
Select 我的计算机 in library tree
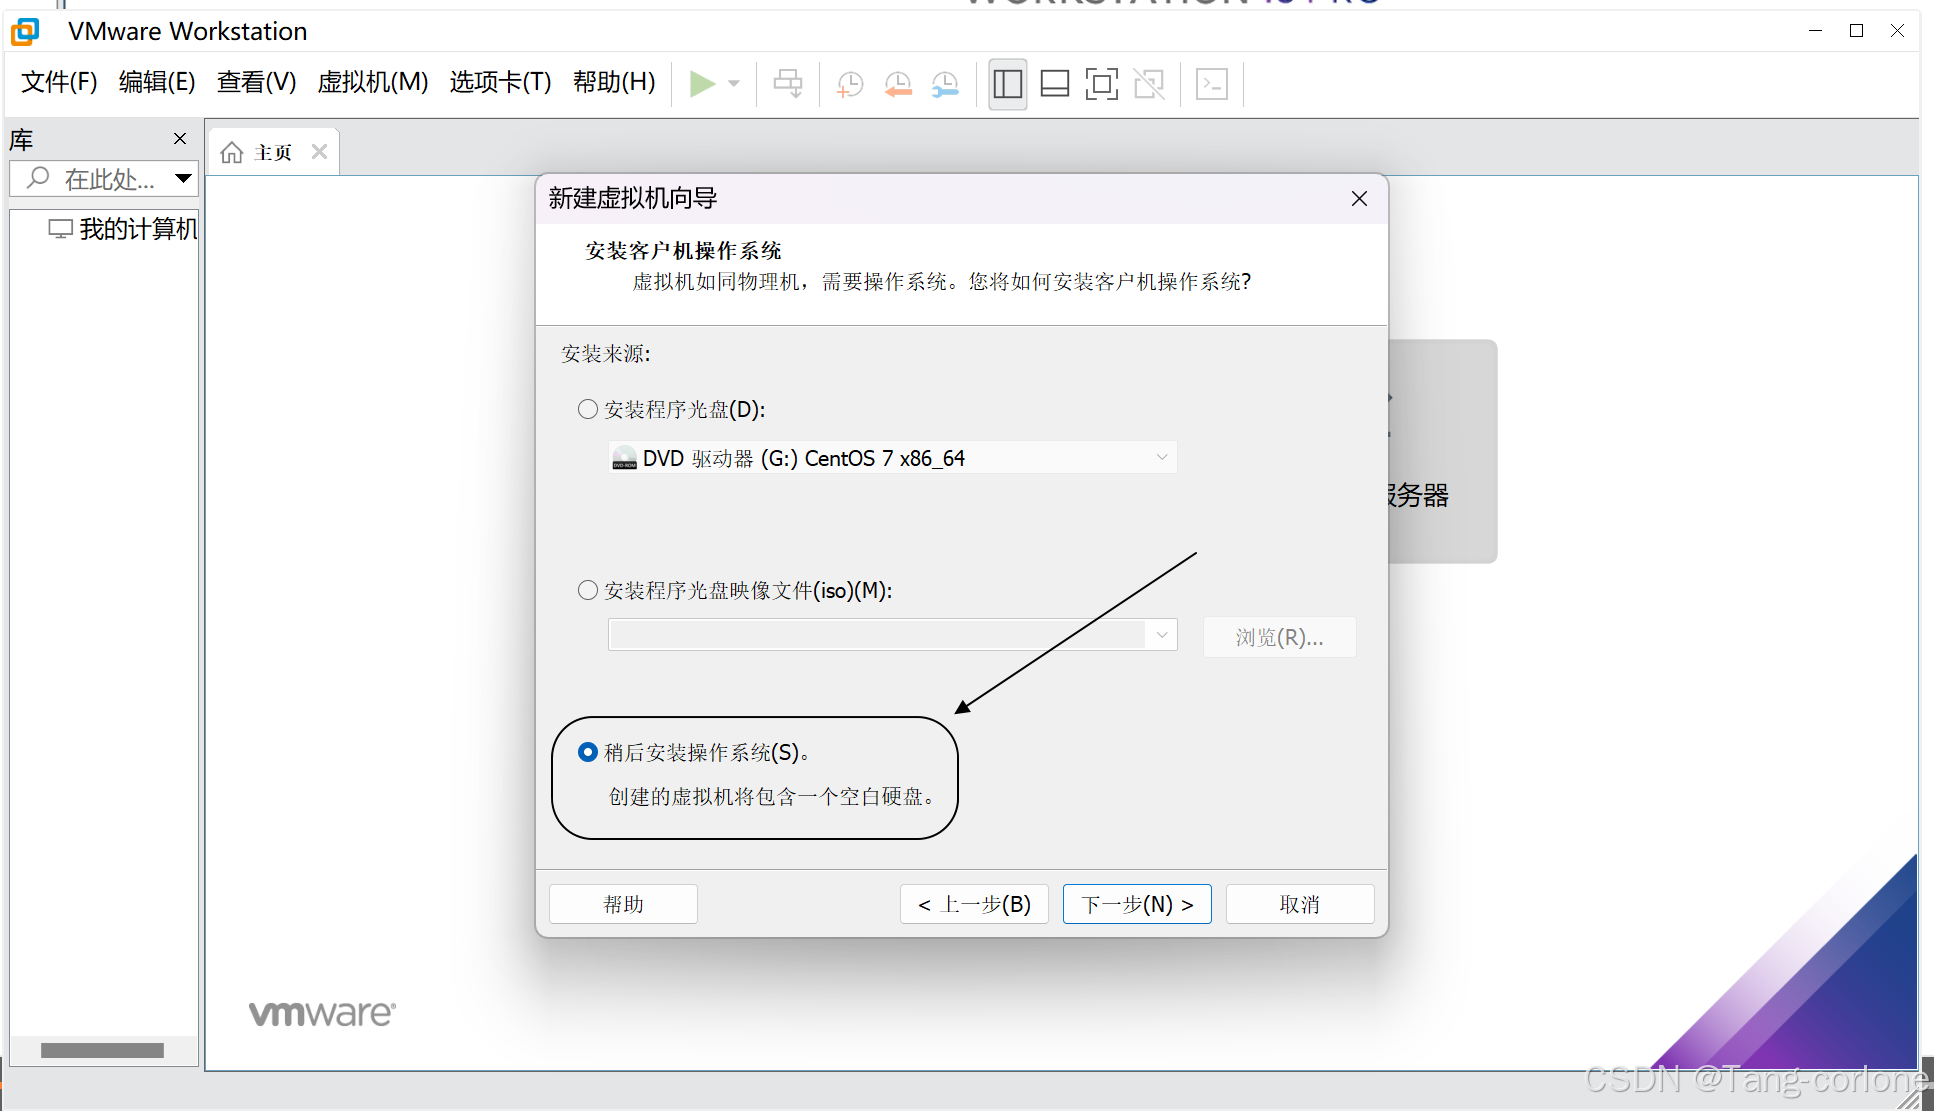[137, 229]
